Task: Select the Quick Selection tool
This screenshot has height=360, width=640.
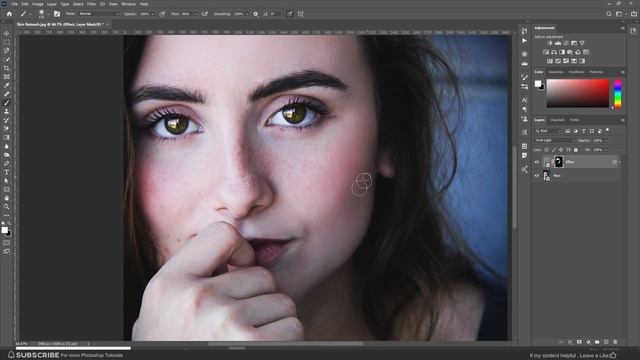Action: coord(7,60)
